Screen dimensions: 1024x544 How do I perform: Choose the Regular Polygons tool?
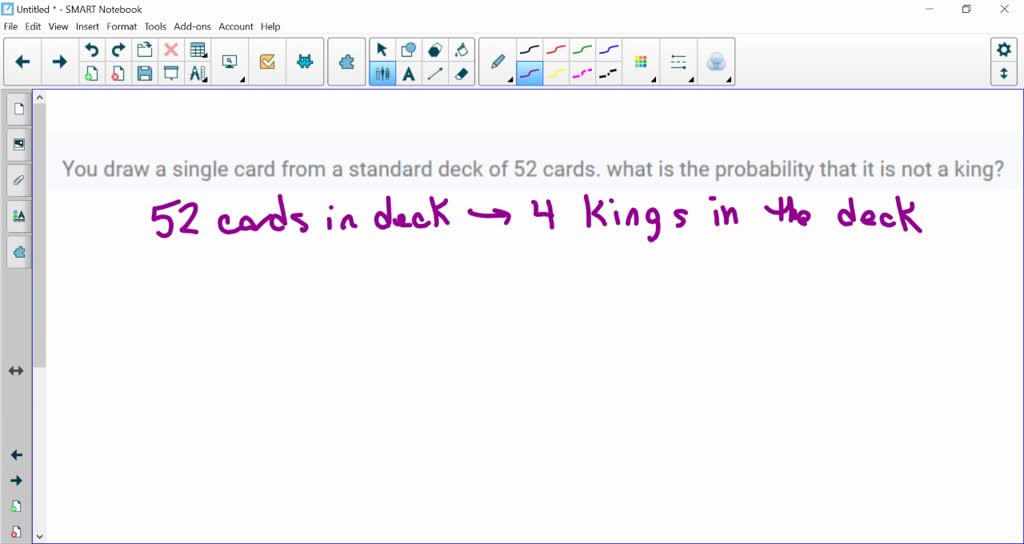[434, 50]
